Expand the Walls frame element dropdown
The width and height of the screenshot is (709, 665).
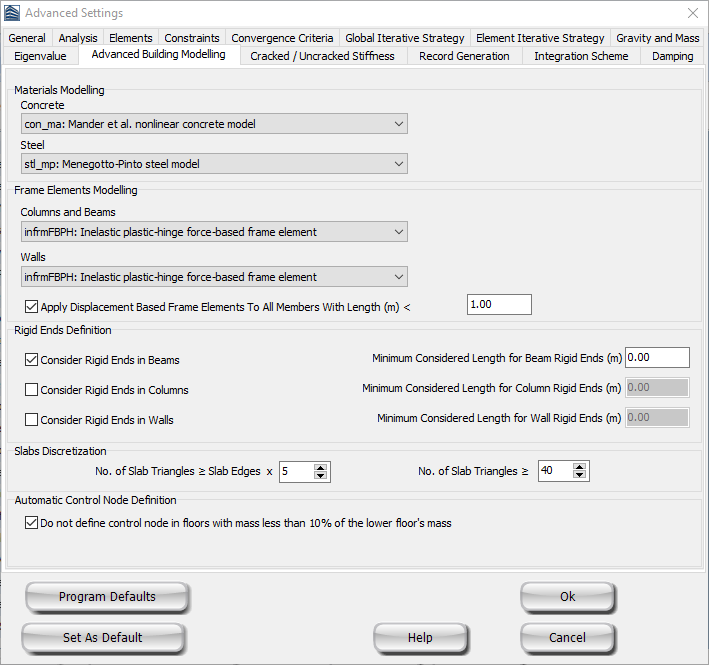click(213, 277)
